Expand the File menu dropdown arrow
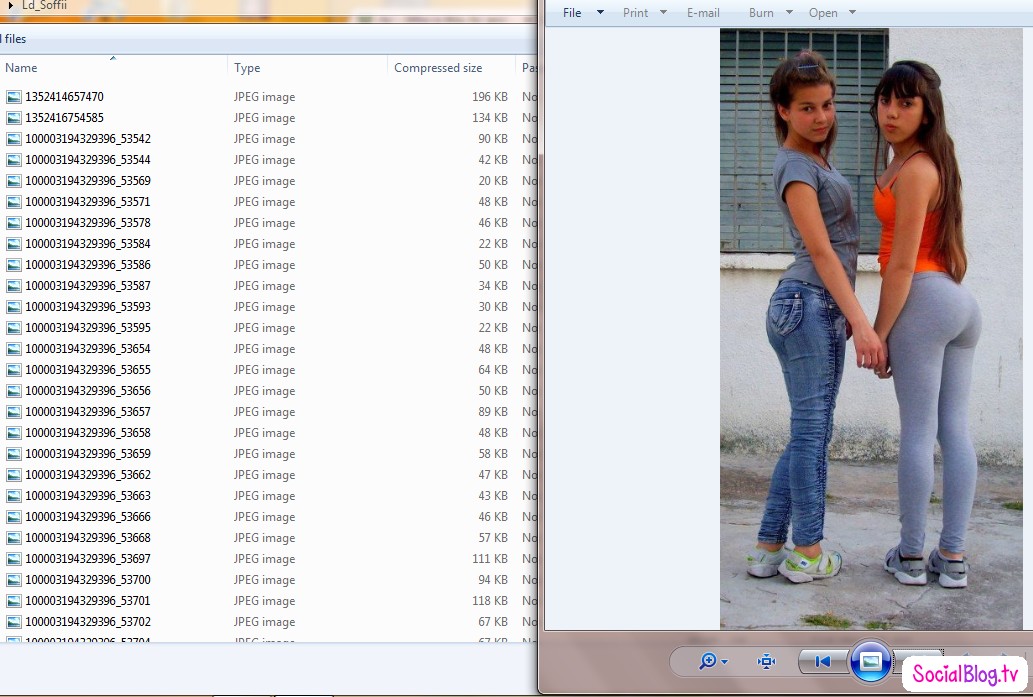 click(600, 13)
